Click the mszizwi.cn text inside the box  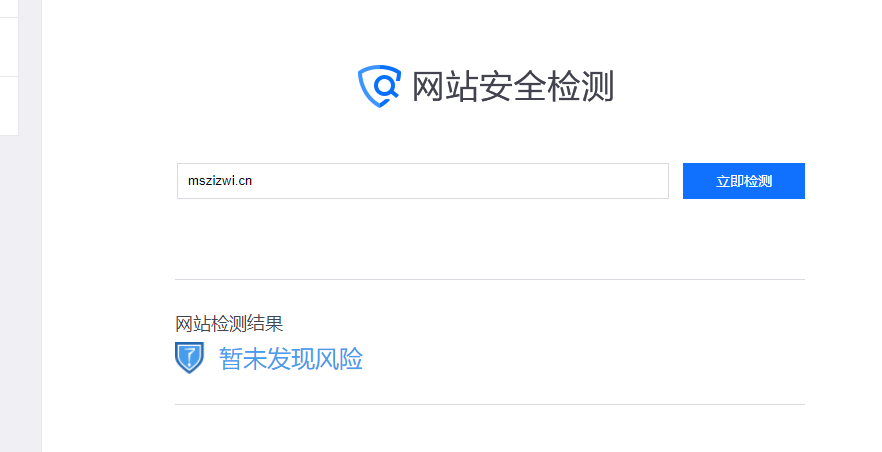[220, 180]
